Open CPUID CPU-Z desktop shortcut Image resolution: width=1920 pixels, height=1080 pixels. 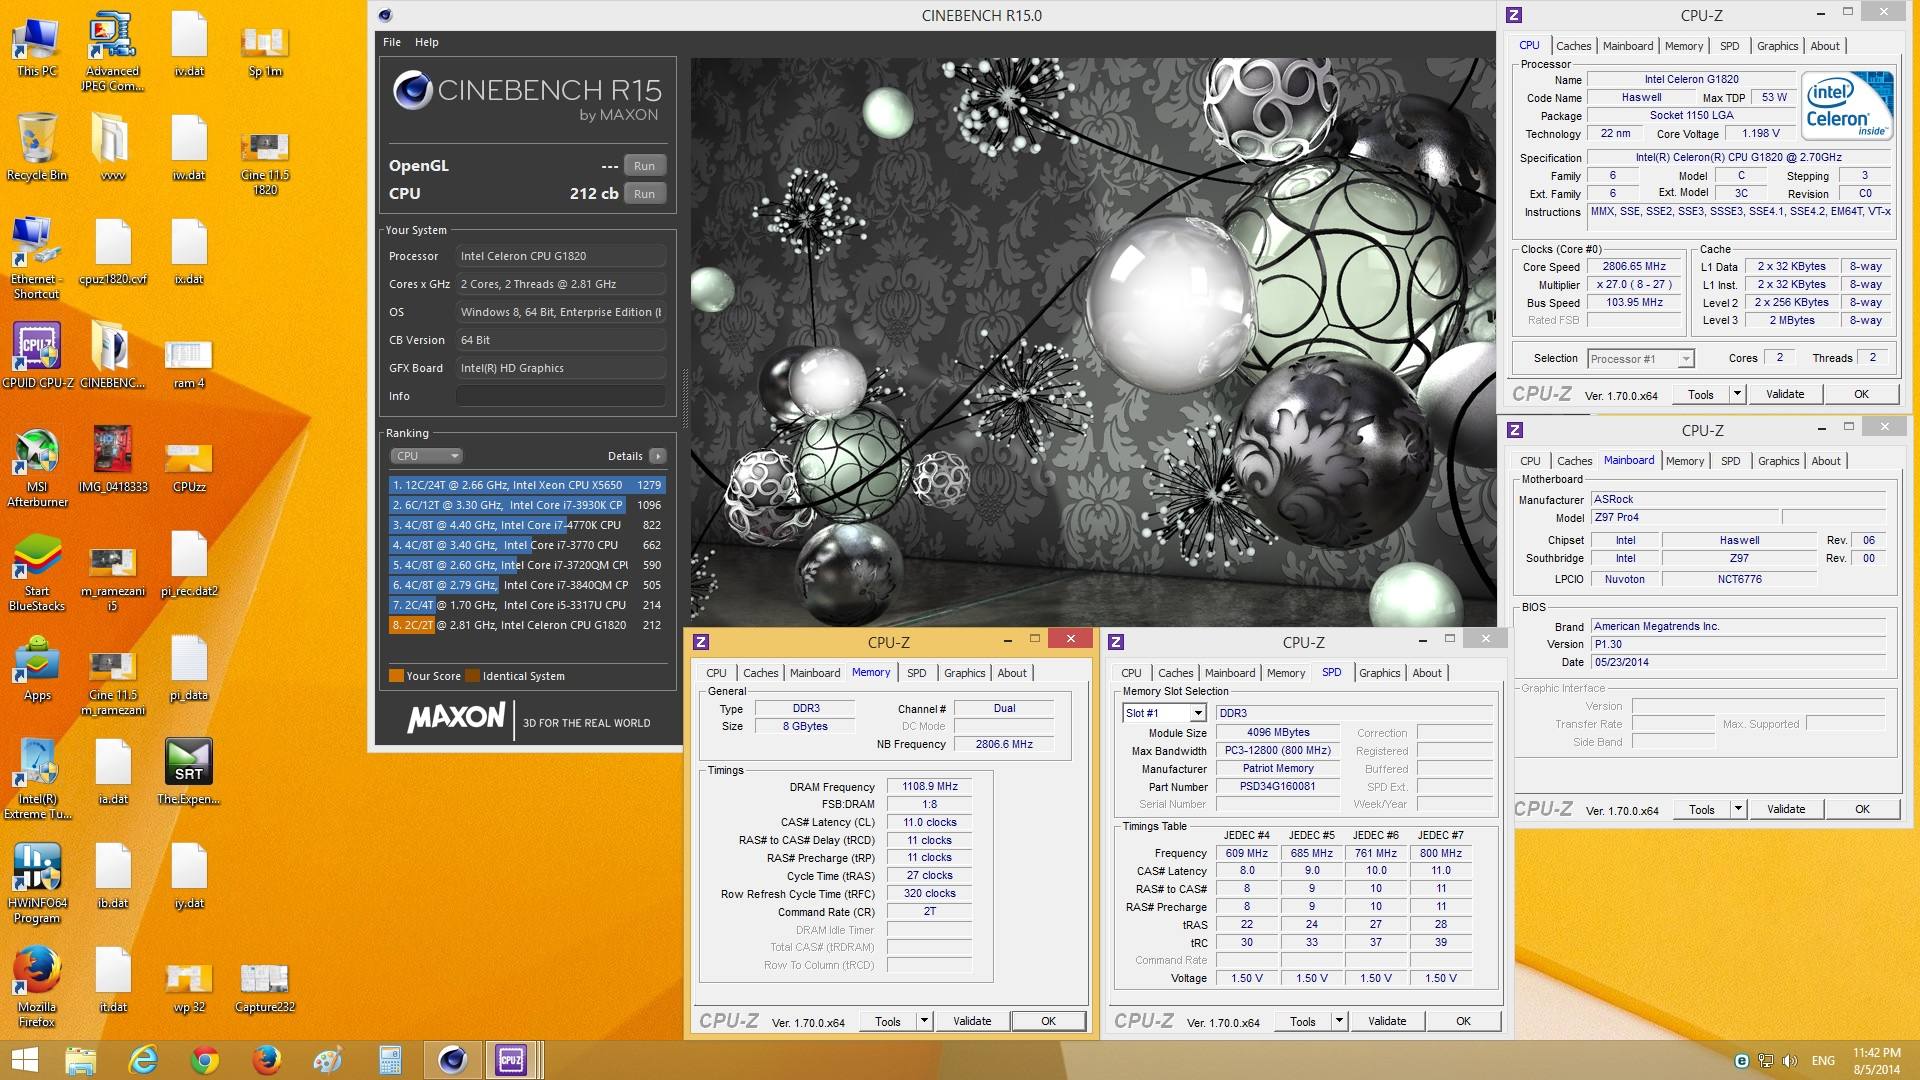tap(37, 356)
